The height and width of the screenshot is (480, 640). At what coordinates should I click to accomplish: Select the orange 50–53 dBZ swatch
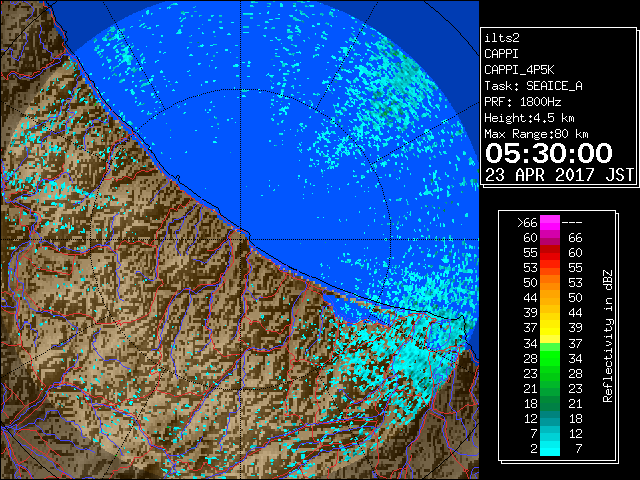(x=550, y=283)
